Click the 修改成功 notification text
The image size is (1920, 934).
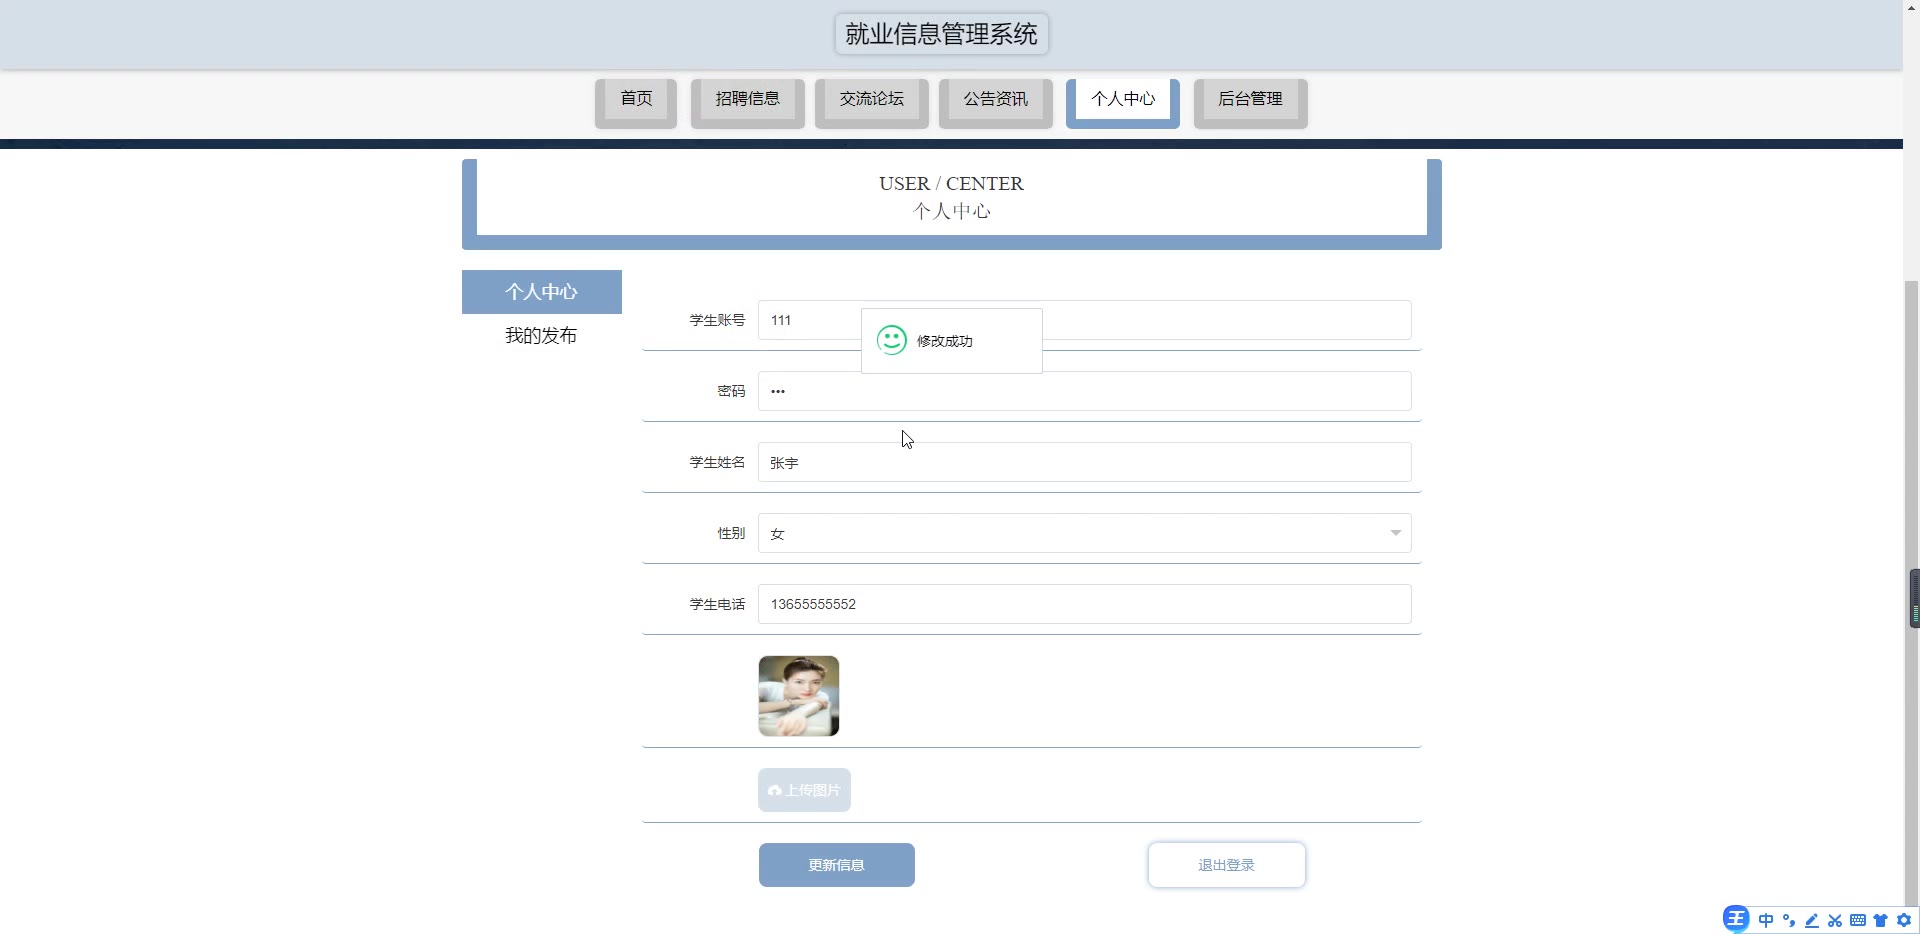pyautogui.click(x=944, y=341)
